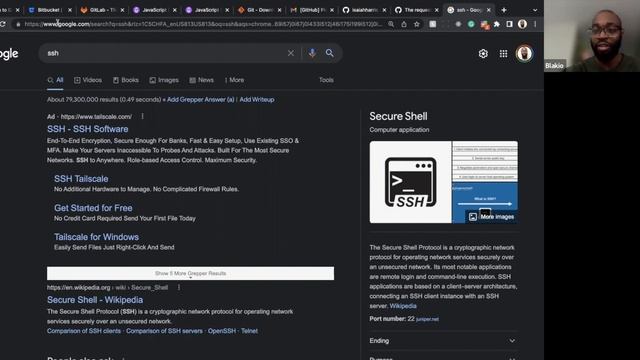Open Tailscale for Windows link
Image resolution: width=640 pixels, height=360 pixels.
tap(96, 237)
